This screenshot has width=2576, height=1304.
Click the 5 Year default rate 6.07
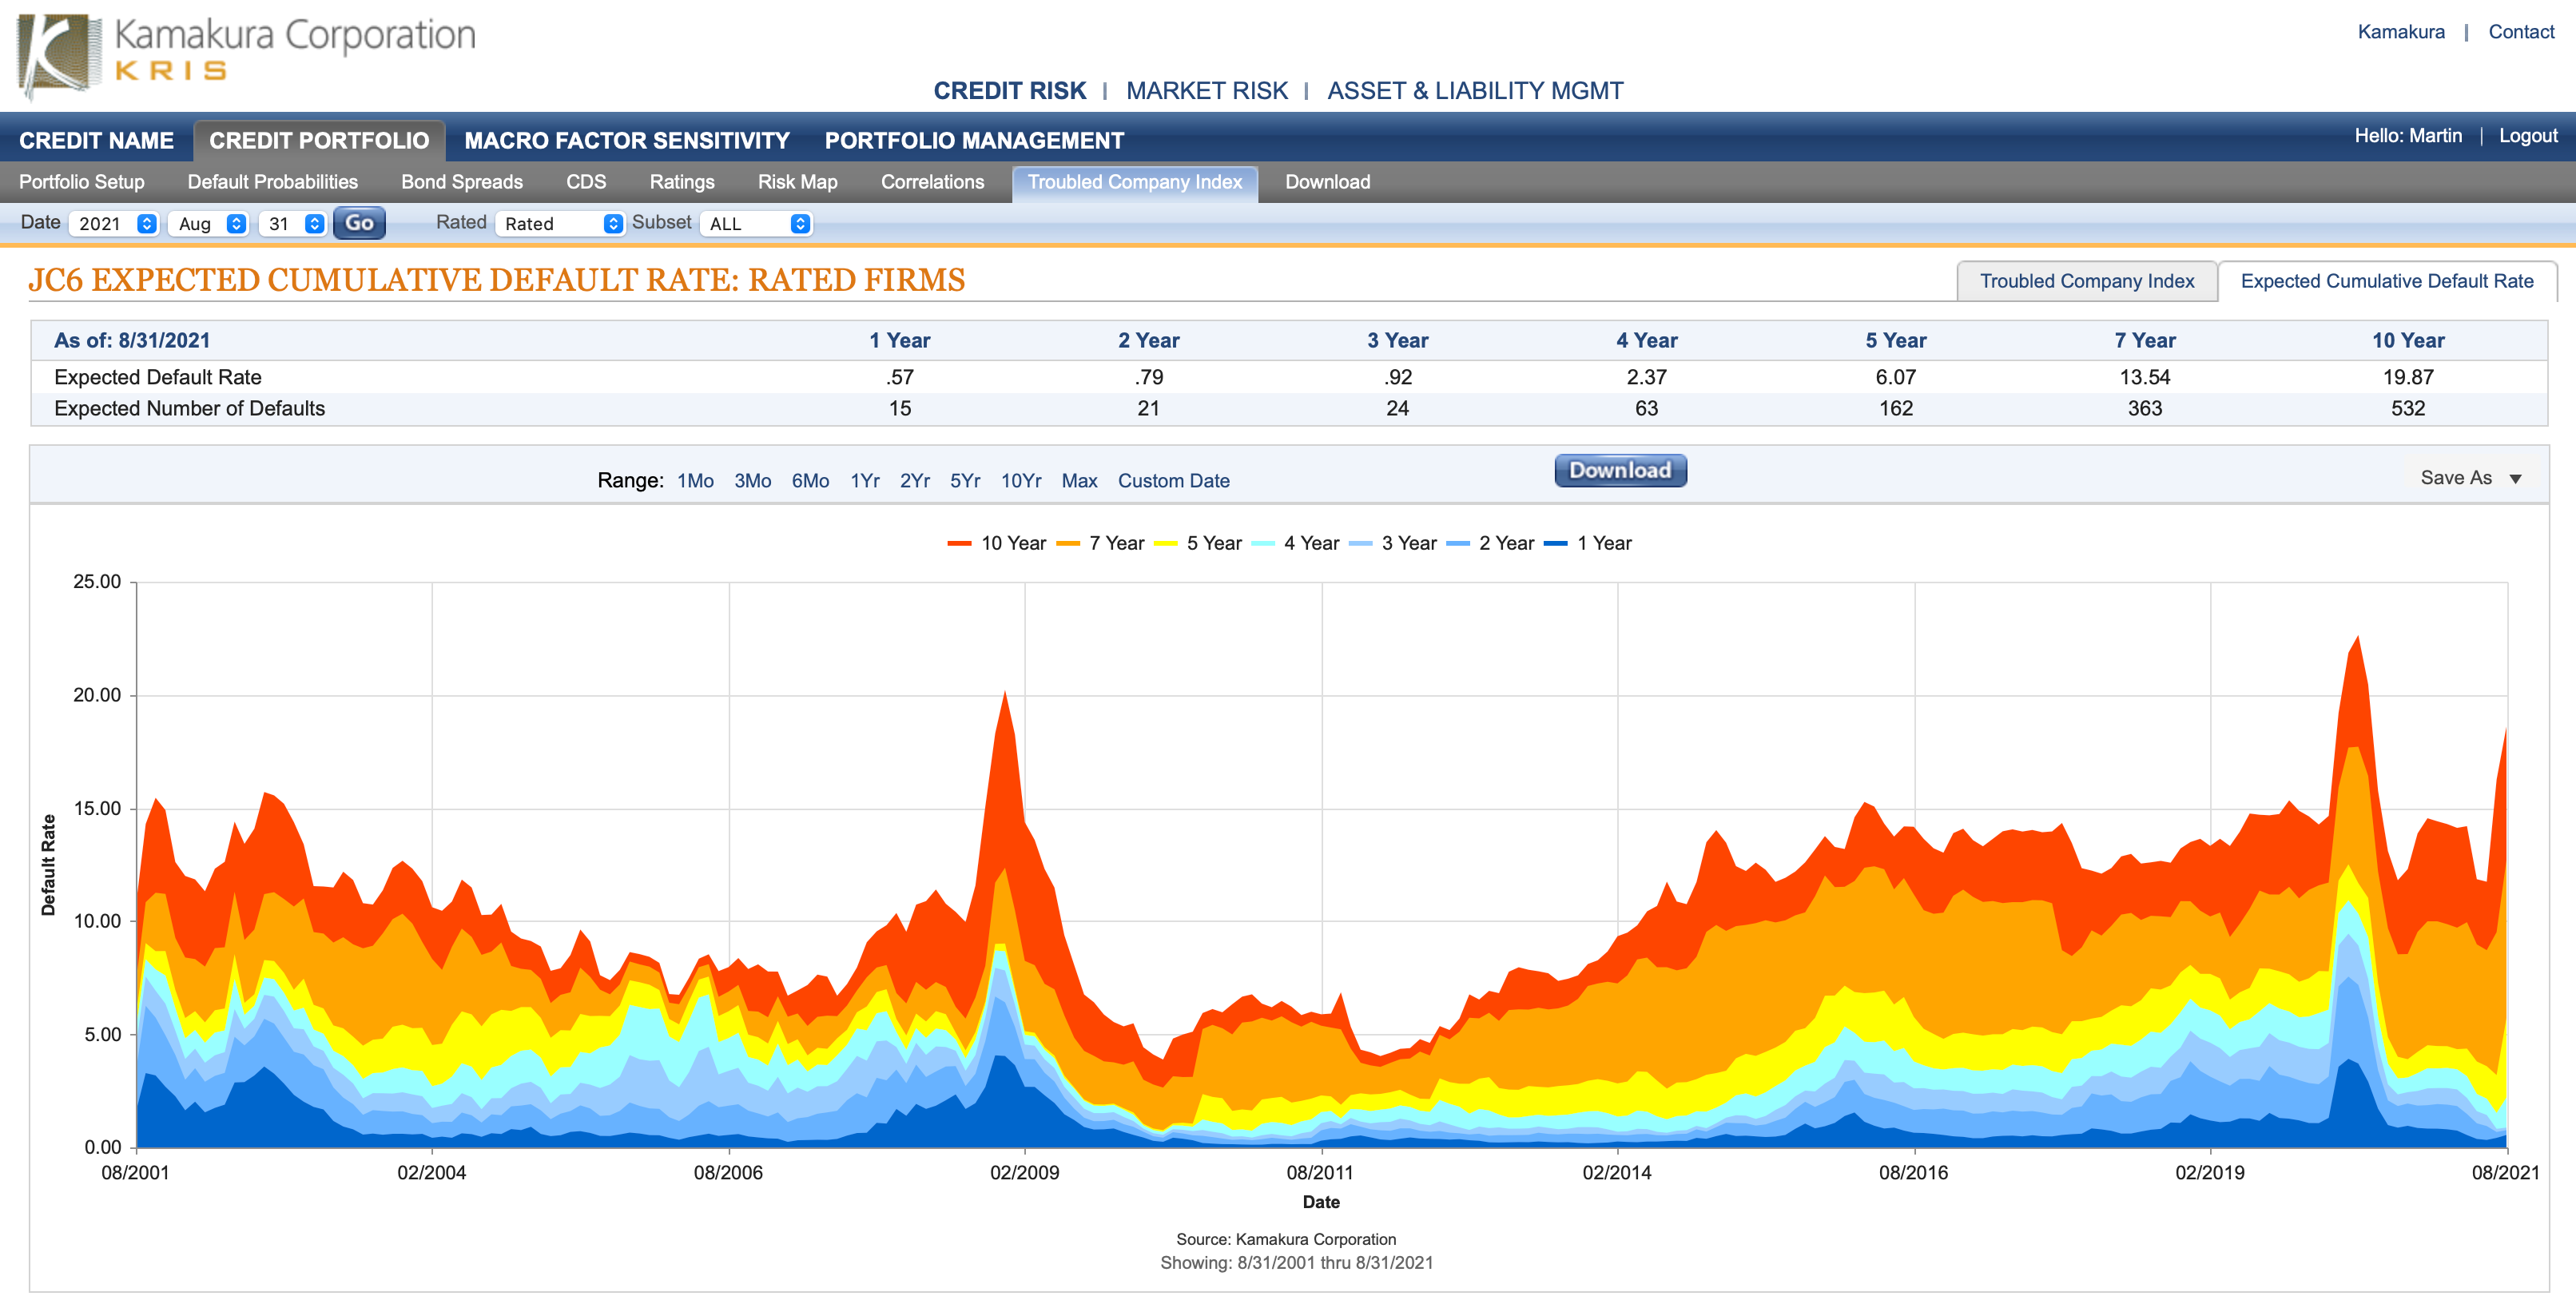click(x=1895, y=378)
